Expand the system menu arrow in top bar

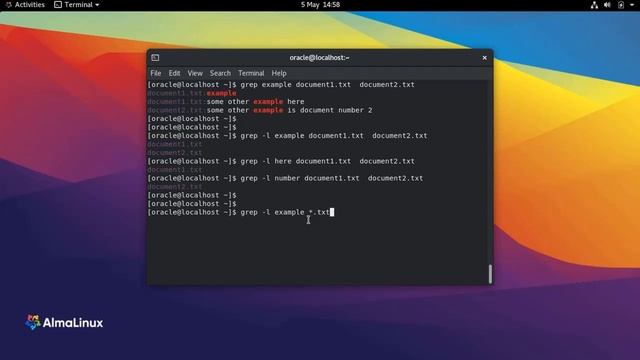[632, 5]
